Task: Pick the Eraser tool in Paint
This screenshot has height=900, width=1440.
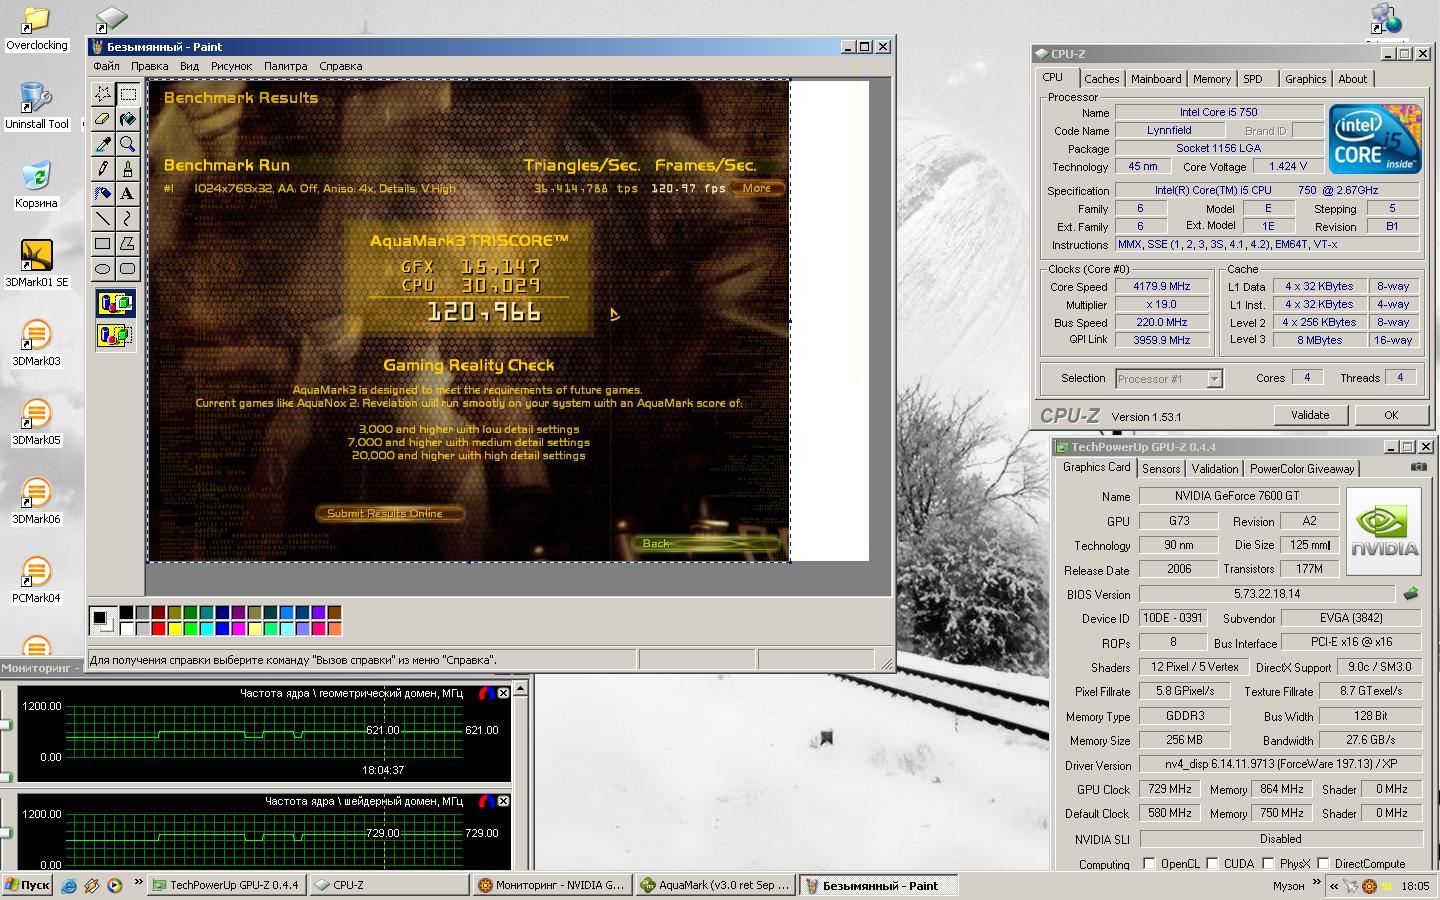Action: 103,119
